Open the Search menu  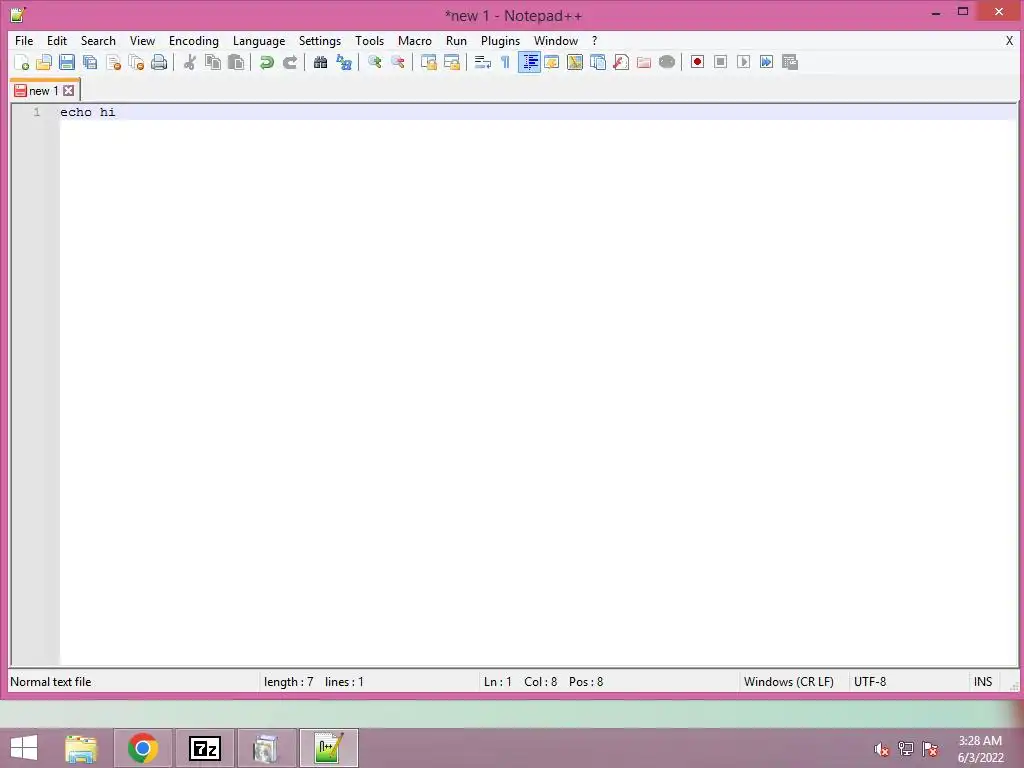[98, 40]
